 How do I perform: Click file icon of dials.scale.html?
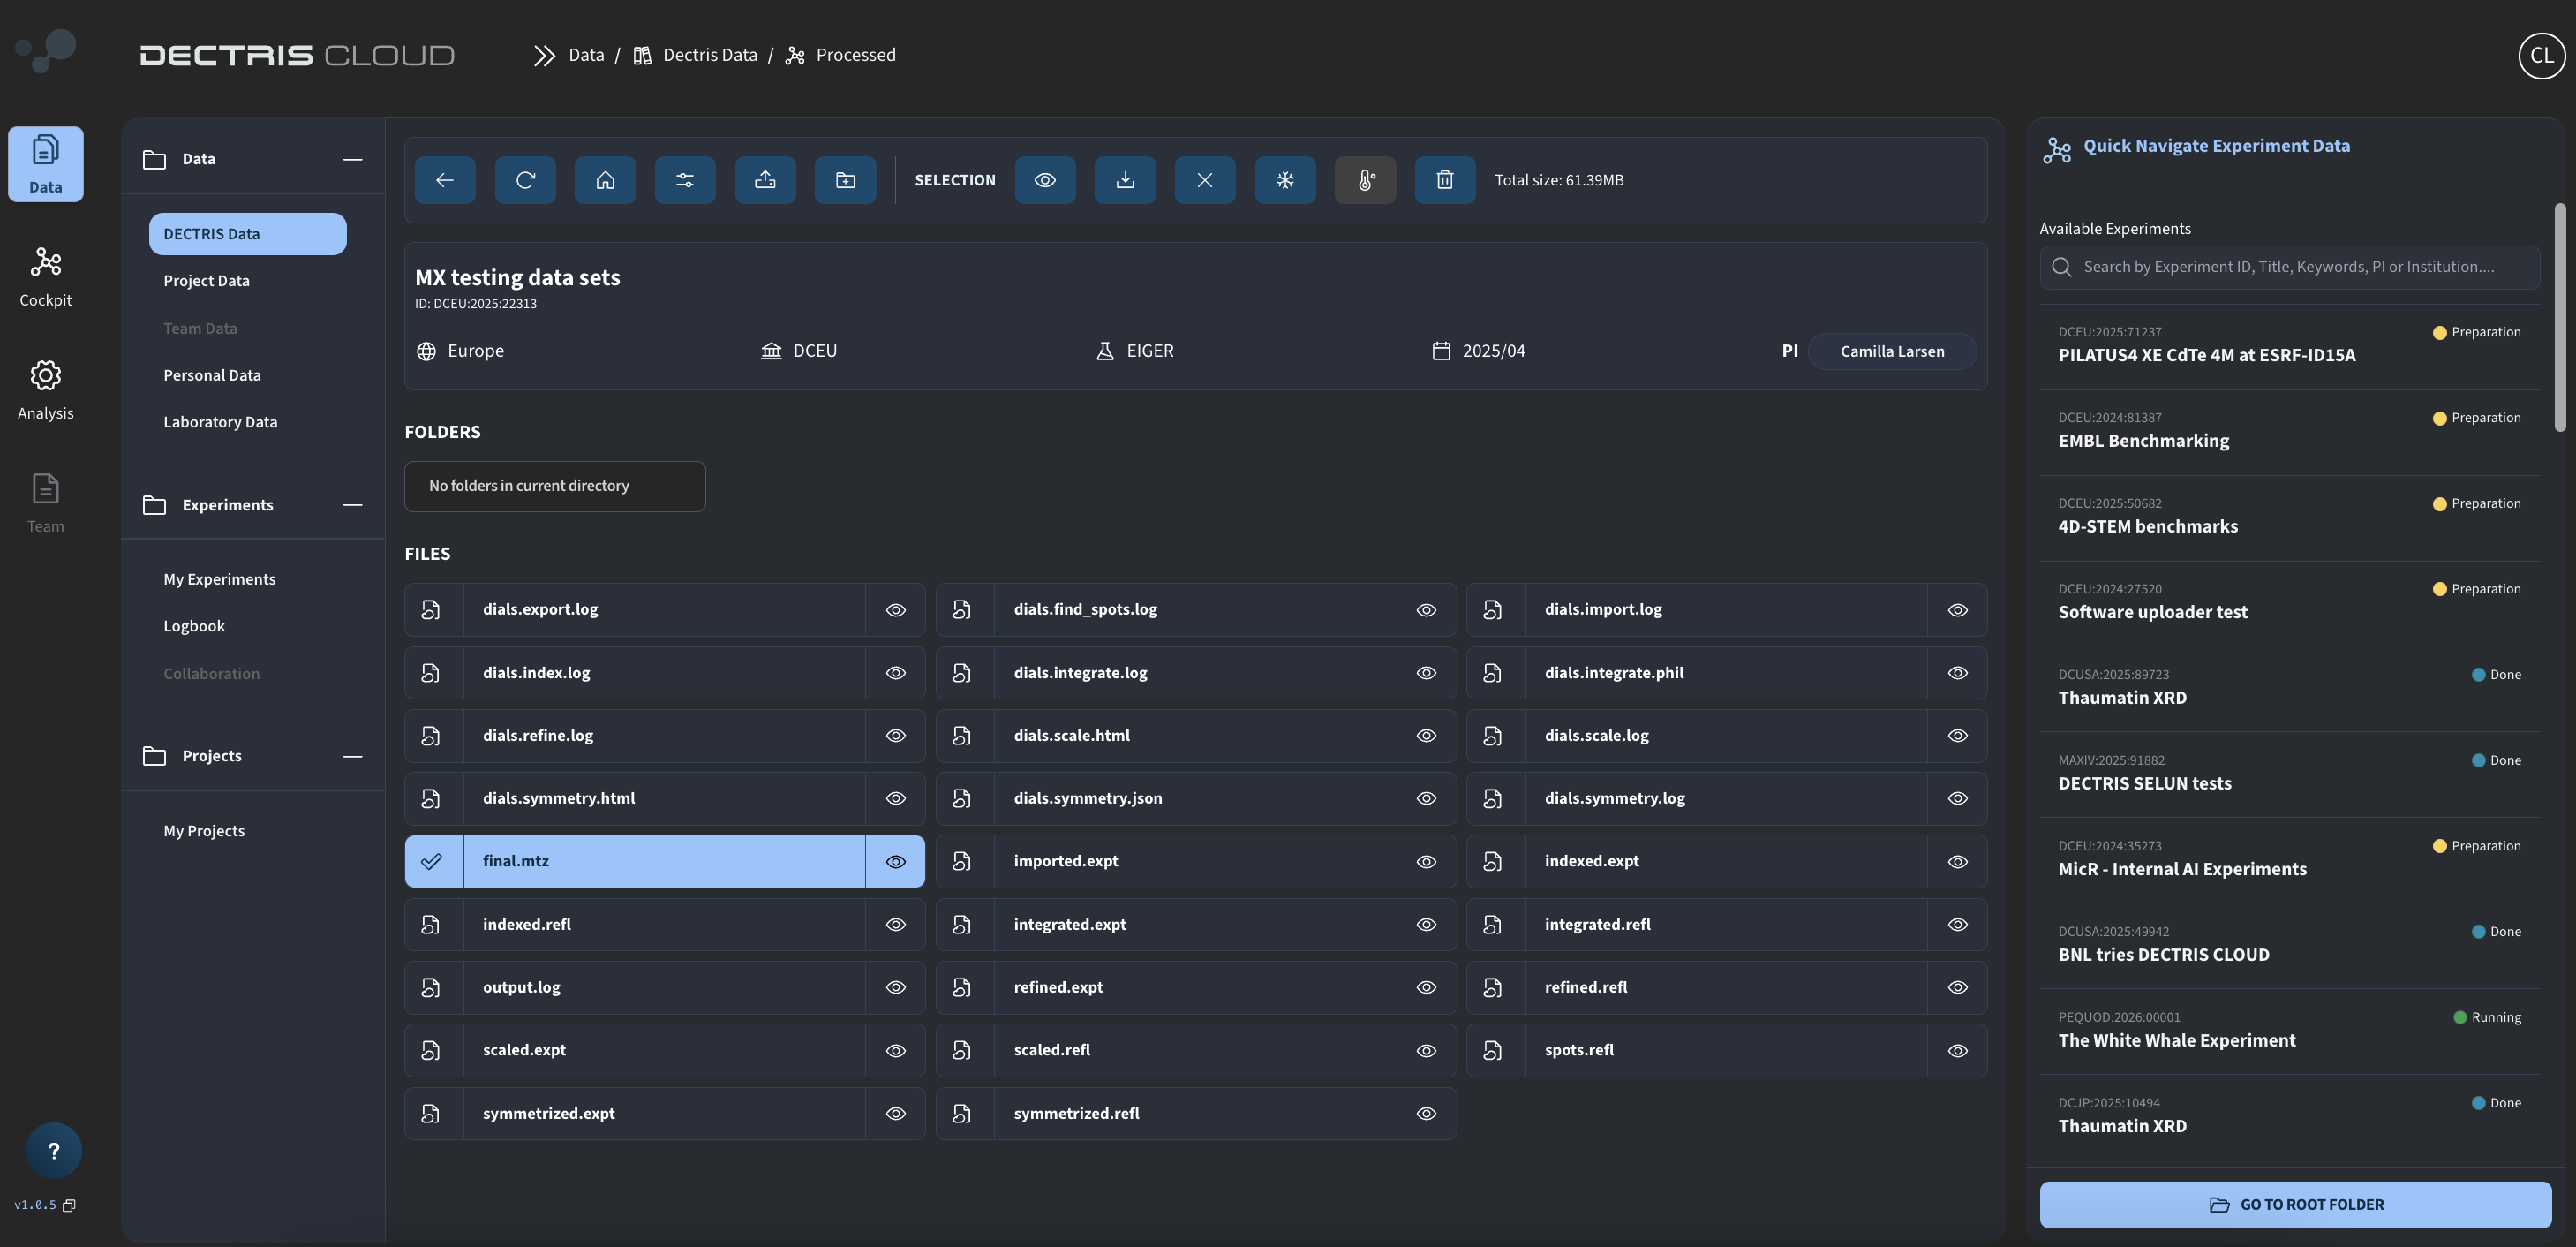(x=962, y=736)
